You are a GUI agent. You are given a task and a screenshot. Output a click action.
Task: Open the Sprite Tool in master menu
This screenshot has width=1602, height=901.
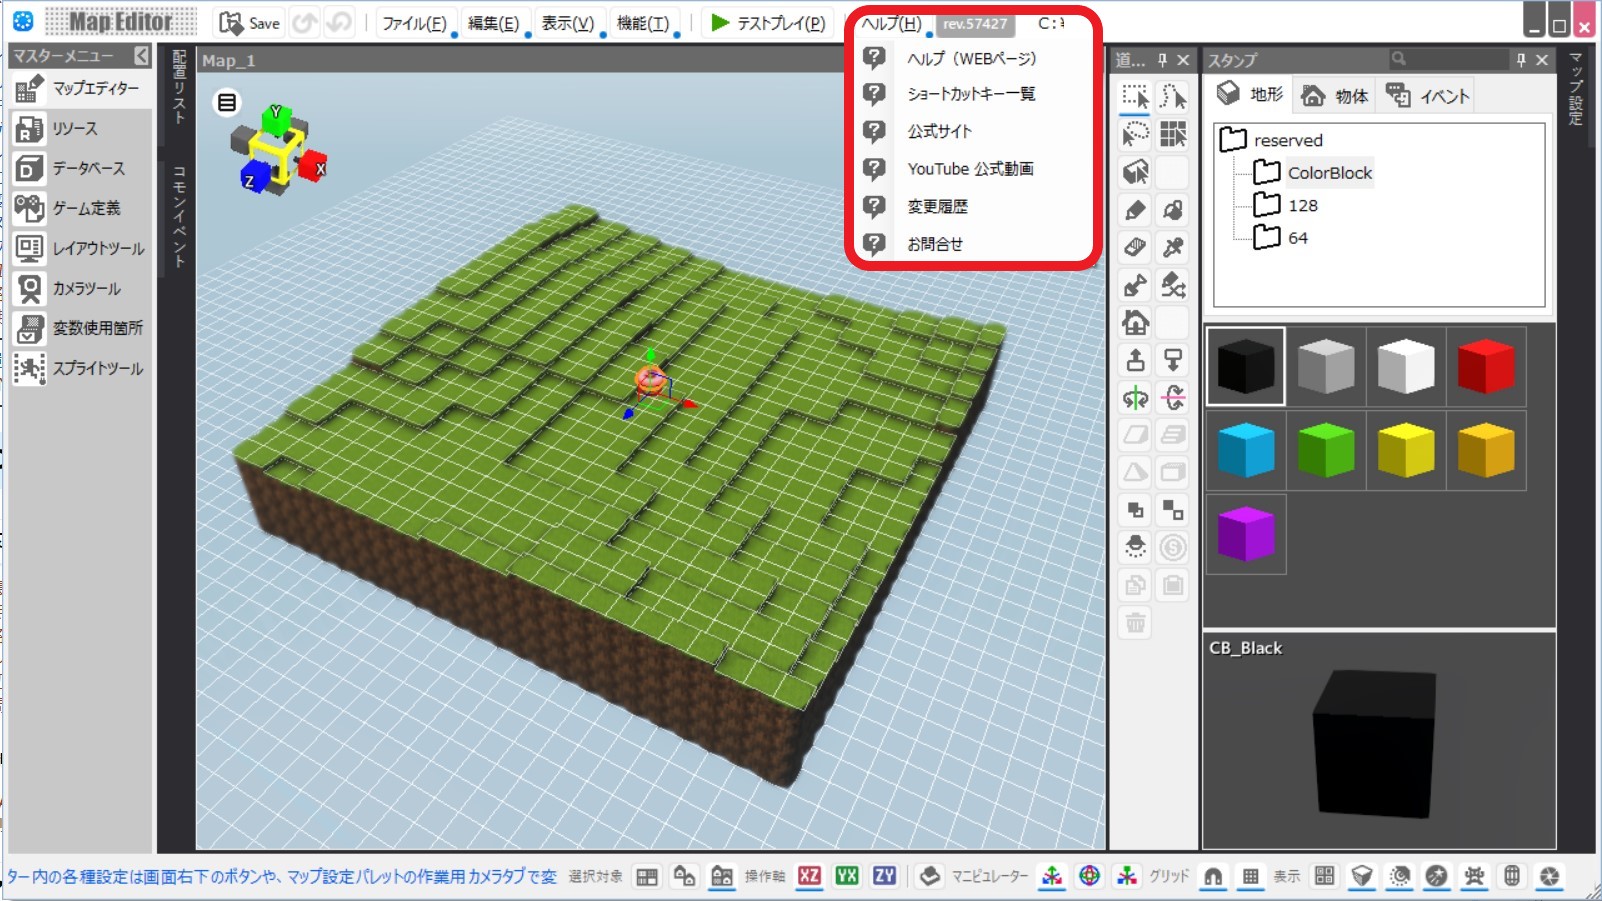(80, 368)
